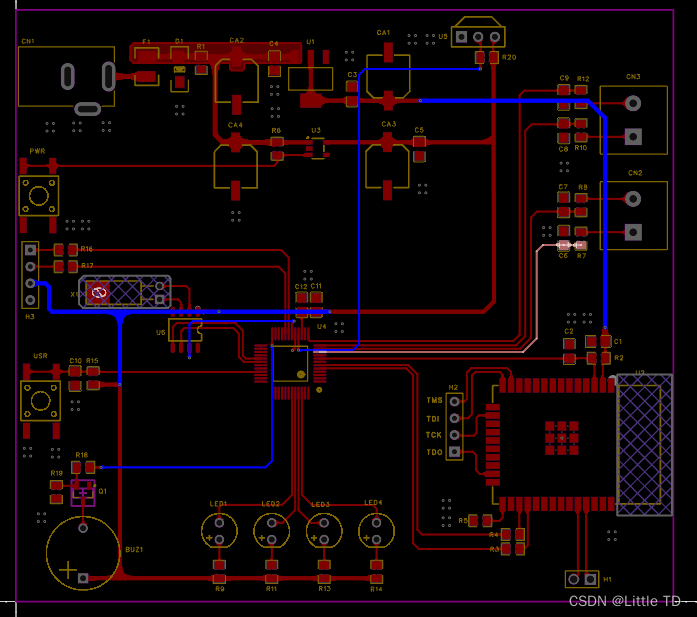697x617 pixels.
Task: Select the LED4 footprint
Action: pos(377,531)
